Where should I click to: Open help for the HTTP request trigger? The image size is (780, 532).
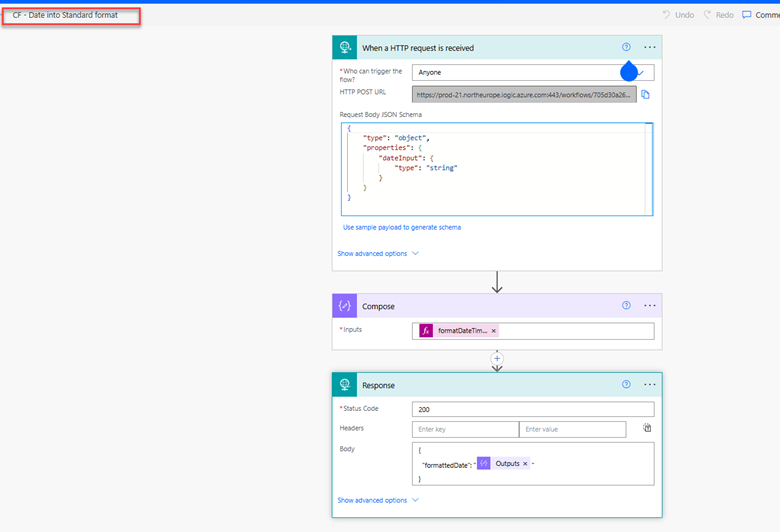tap(626, 47)
